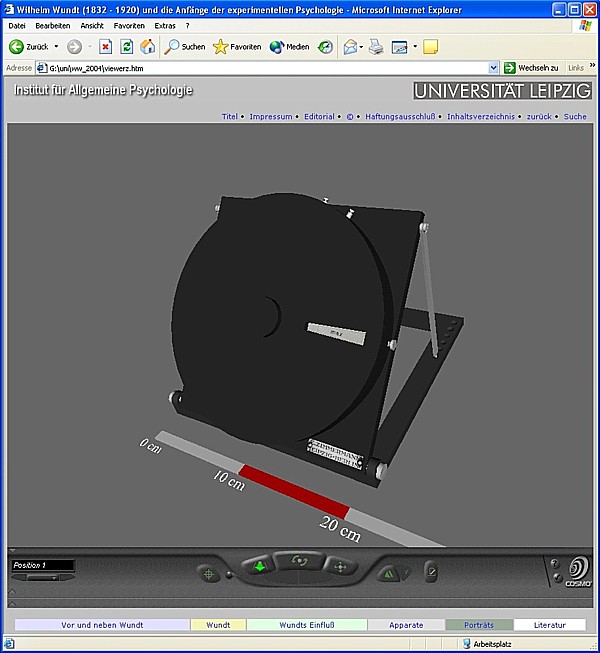
Task: Click the forward navigation arrow icon
Action: [x=75, y=47]
